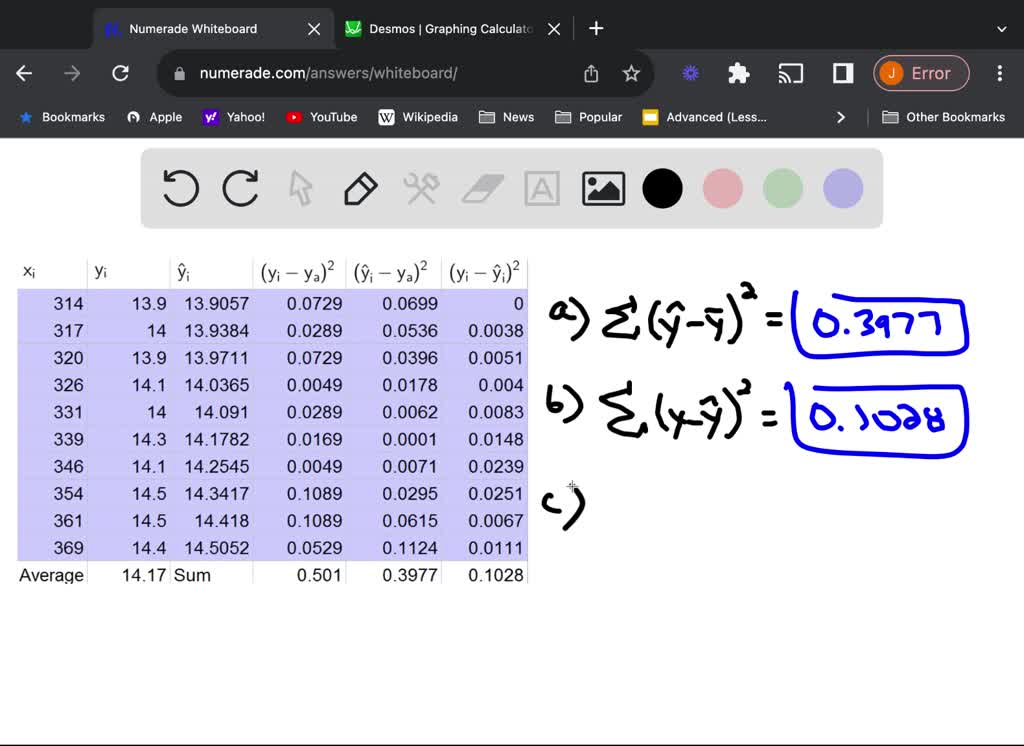This screenshot has height=746, width=1024.
Task: Click the Undo arrow on the whiteboard toolbar
Action: point(180,188)
